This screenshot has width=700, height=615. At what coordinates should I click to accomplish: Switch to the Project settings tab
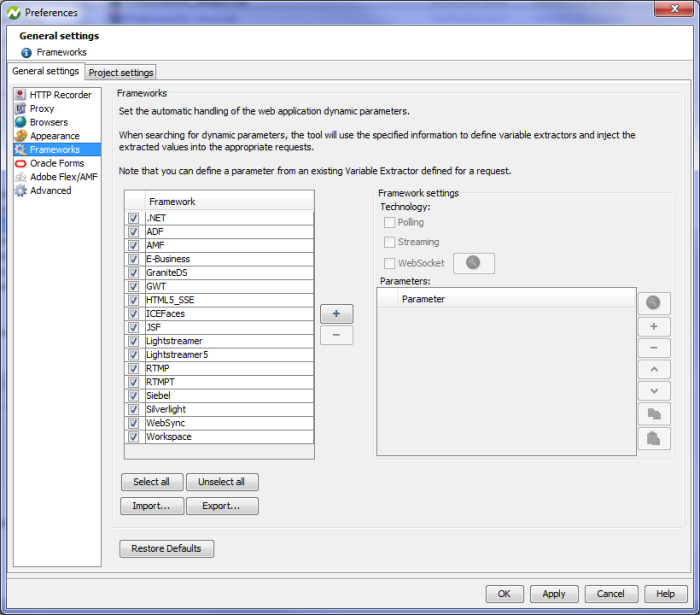[121, 73]
